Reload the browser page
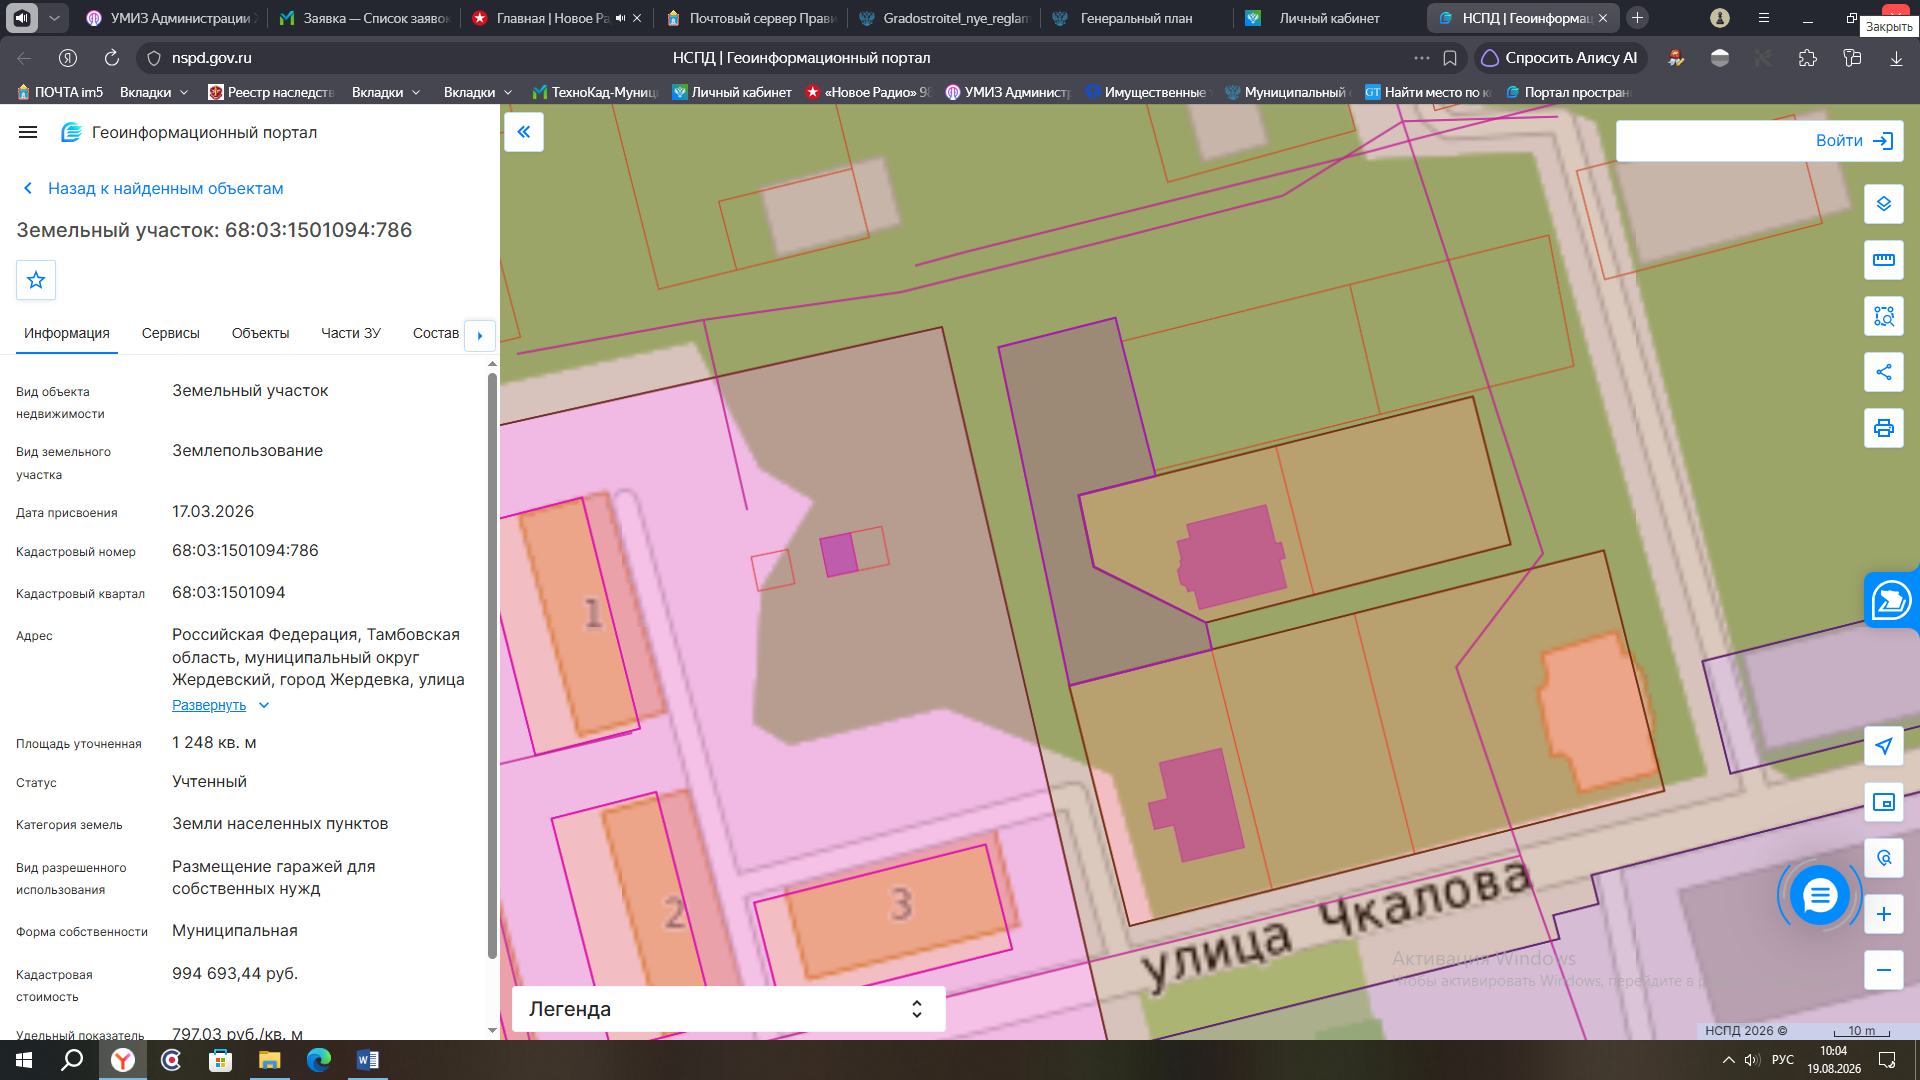 111,58
